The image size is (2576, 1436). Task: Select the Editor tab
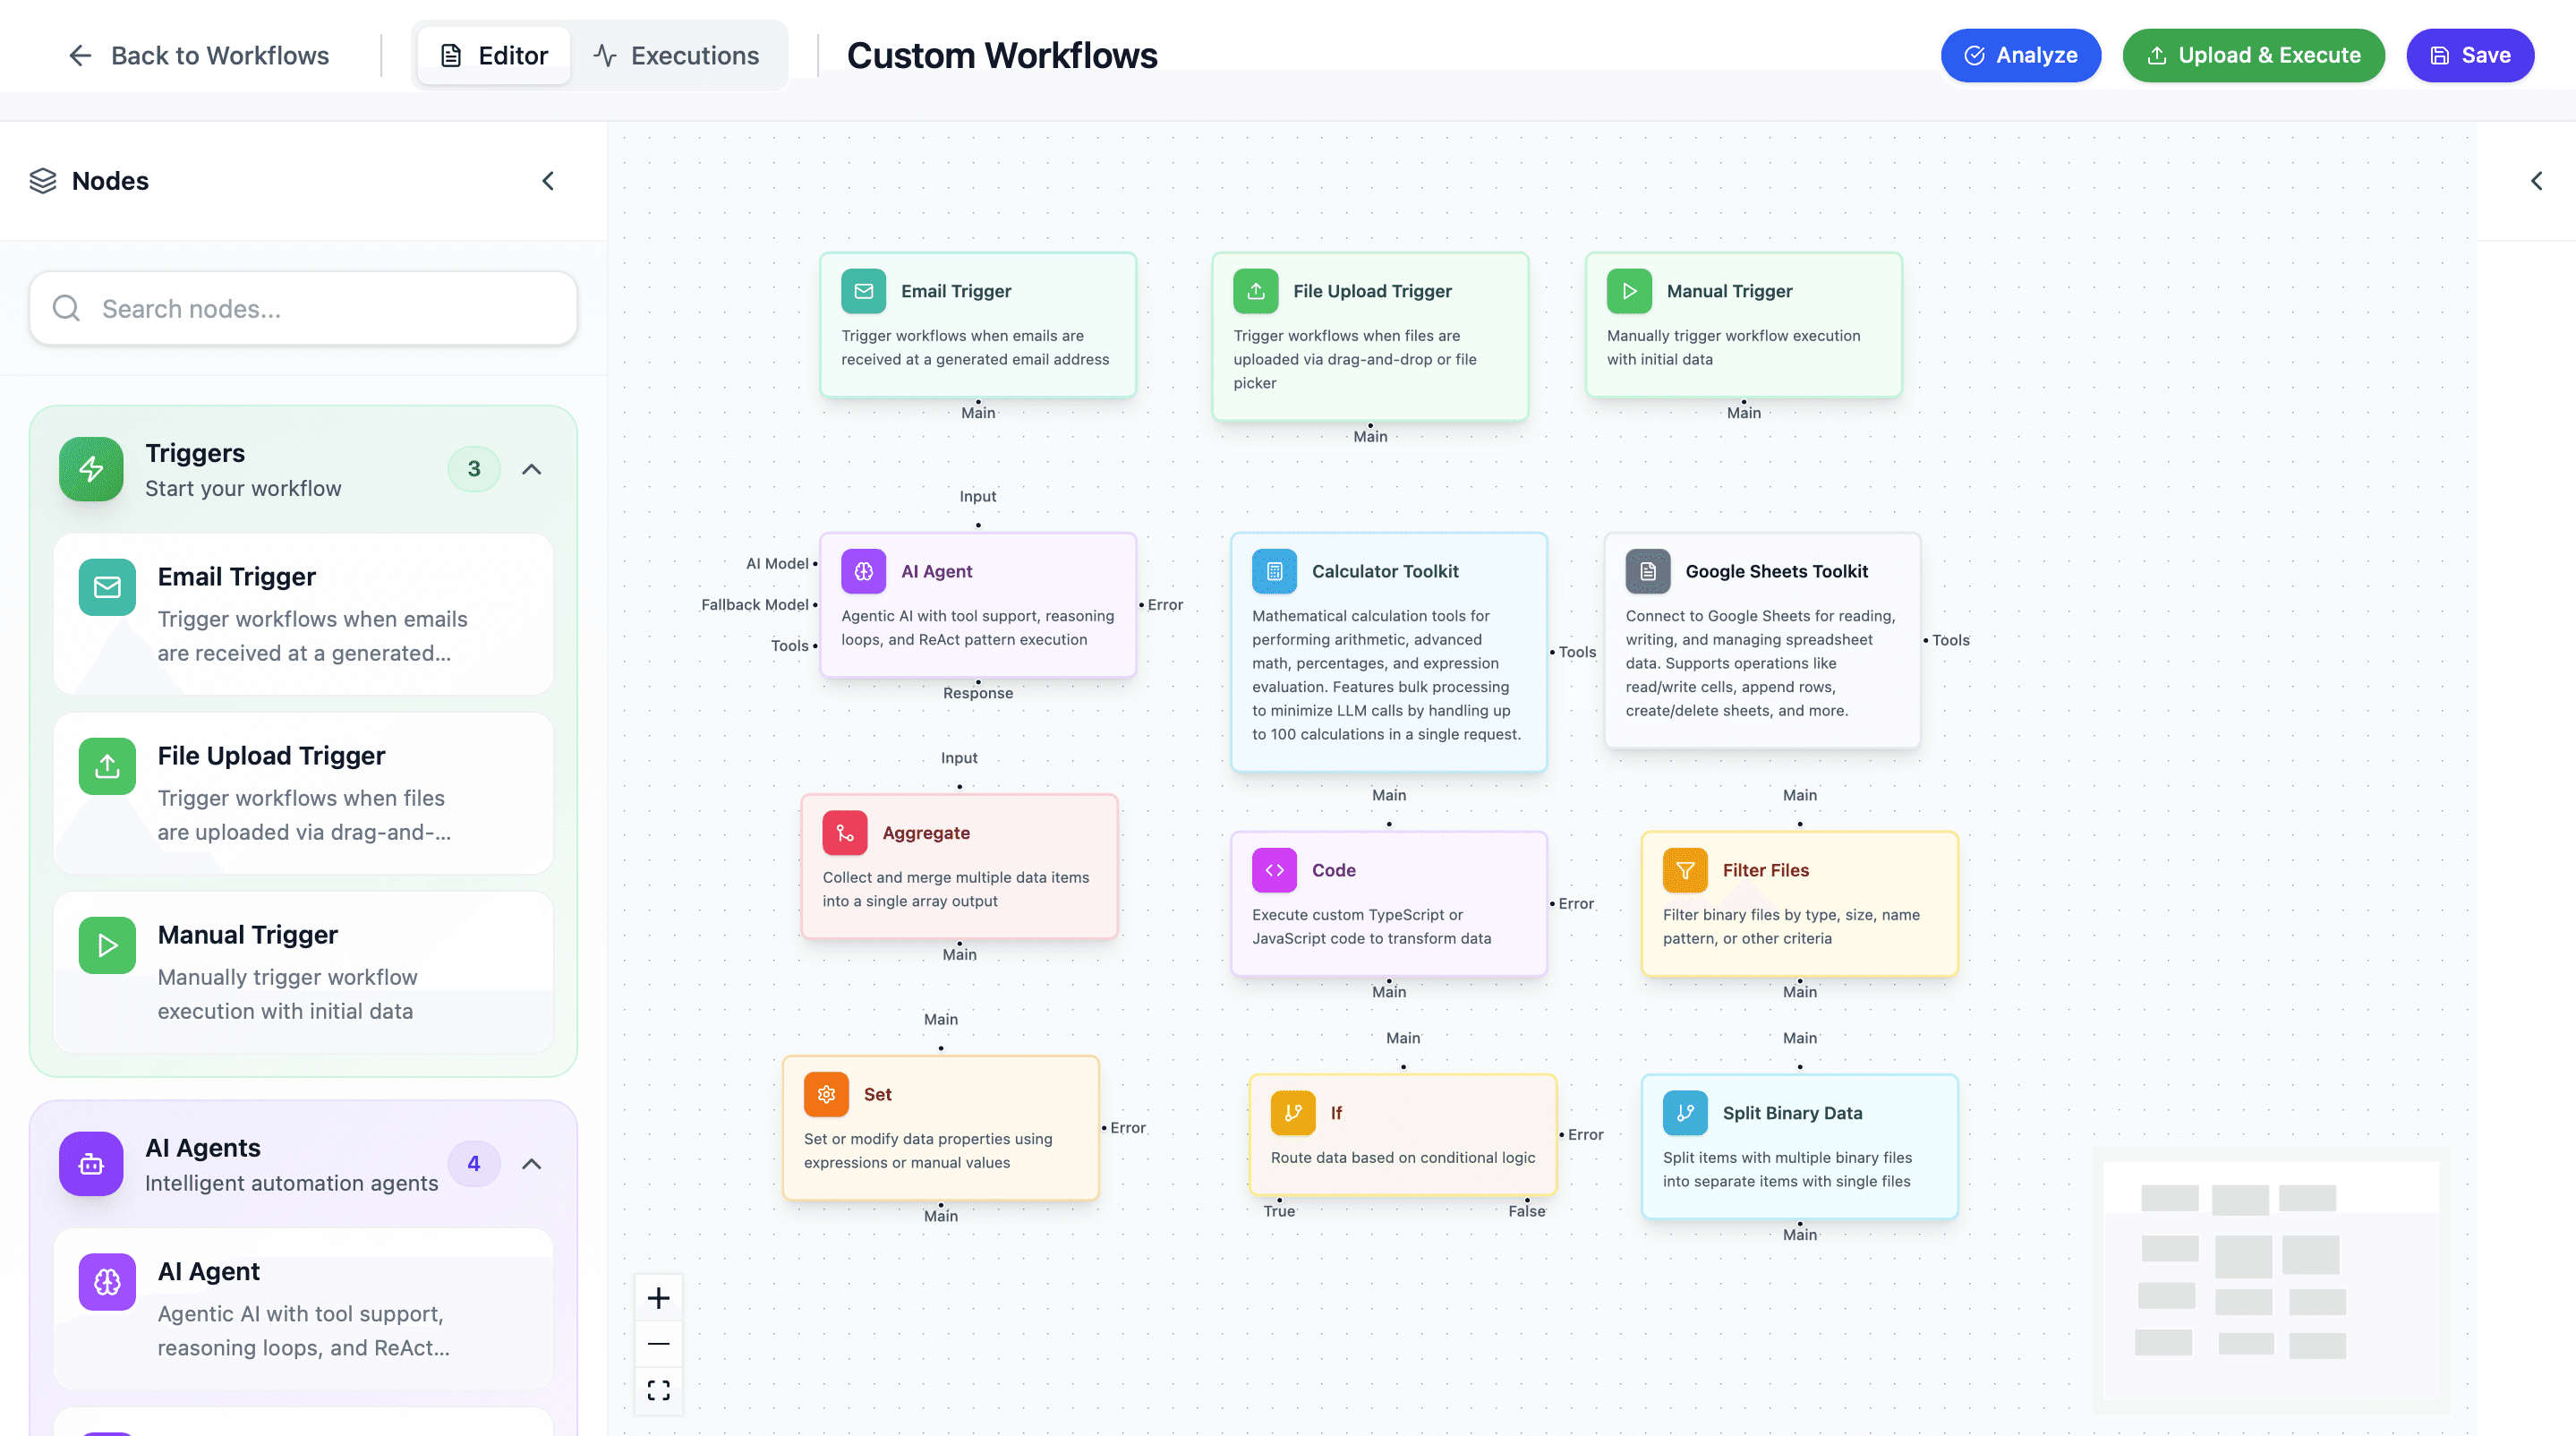[x=494, y=55]
